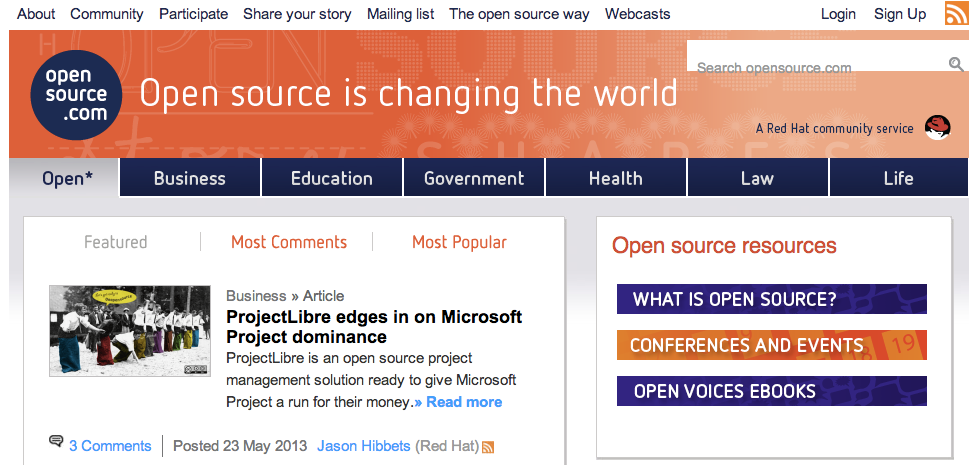
Task: Open The open source way page
Action: coord(519,14)
